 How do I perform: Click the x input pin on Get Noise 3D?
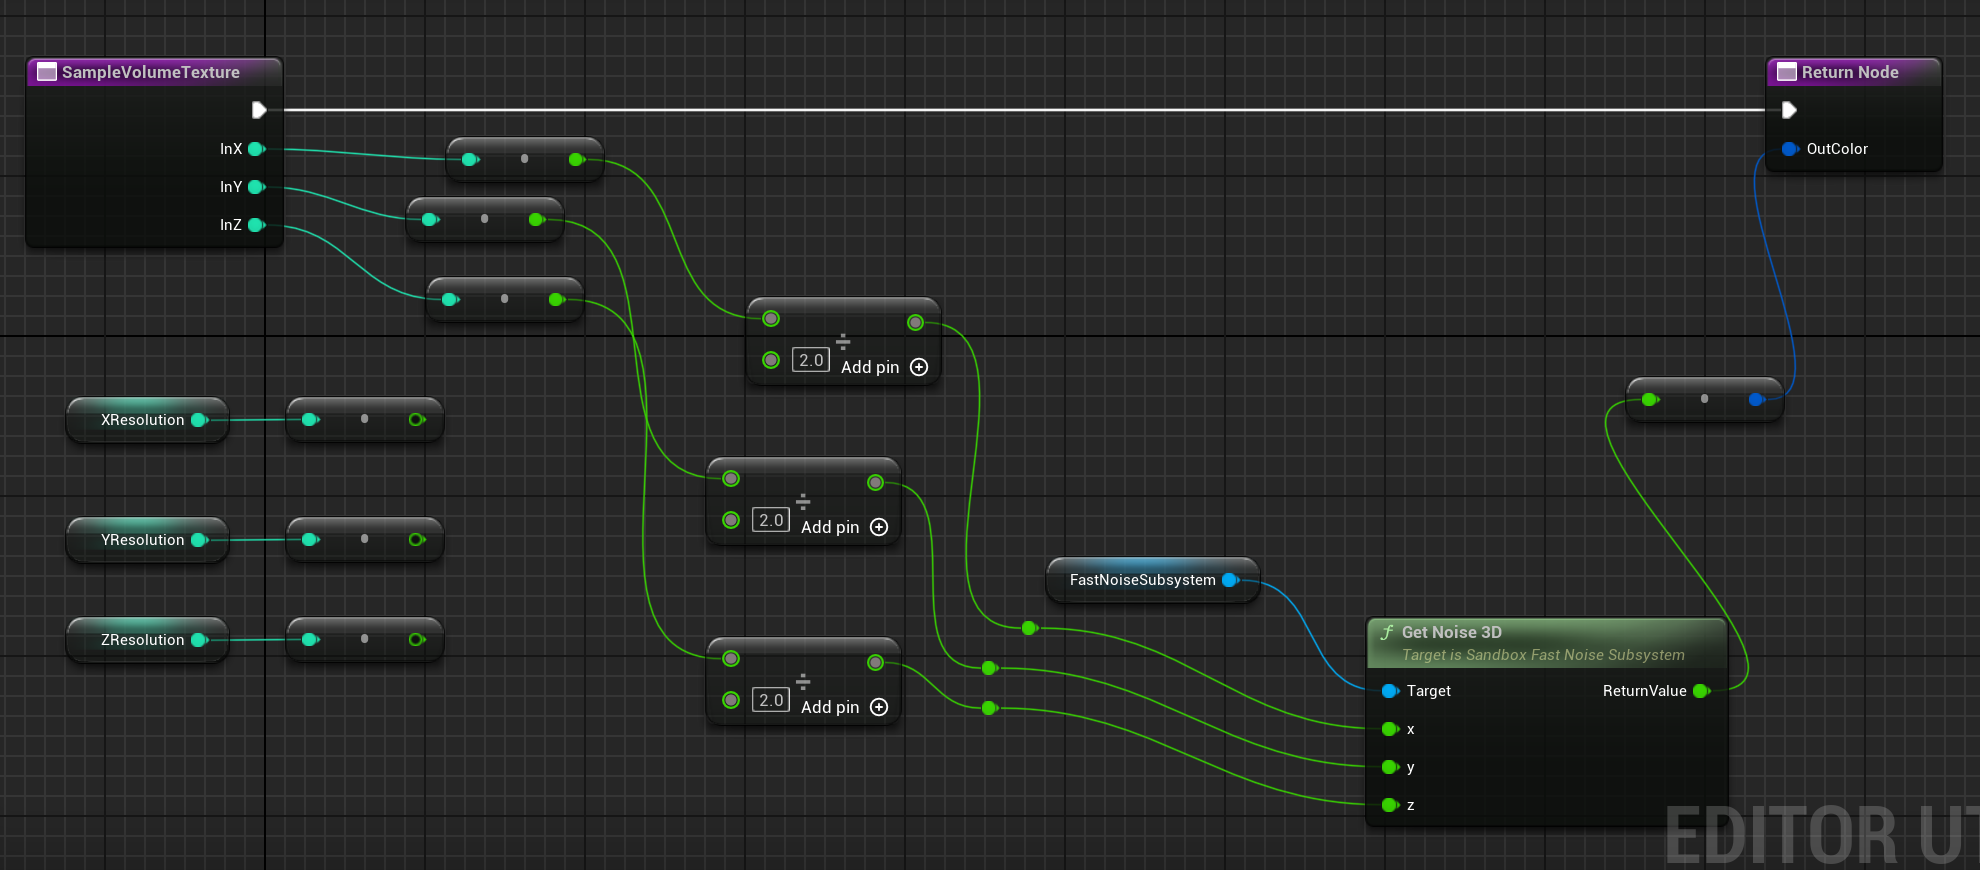[1389, 729]
